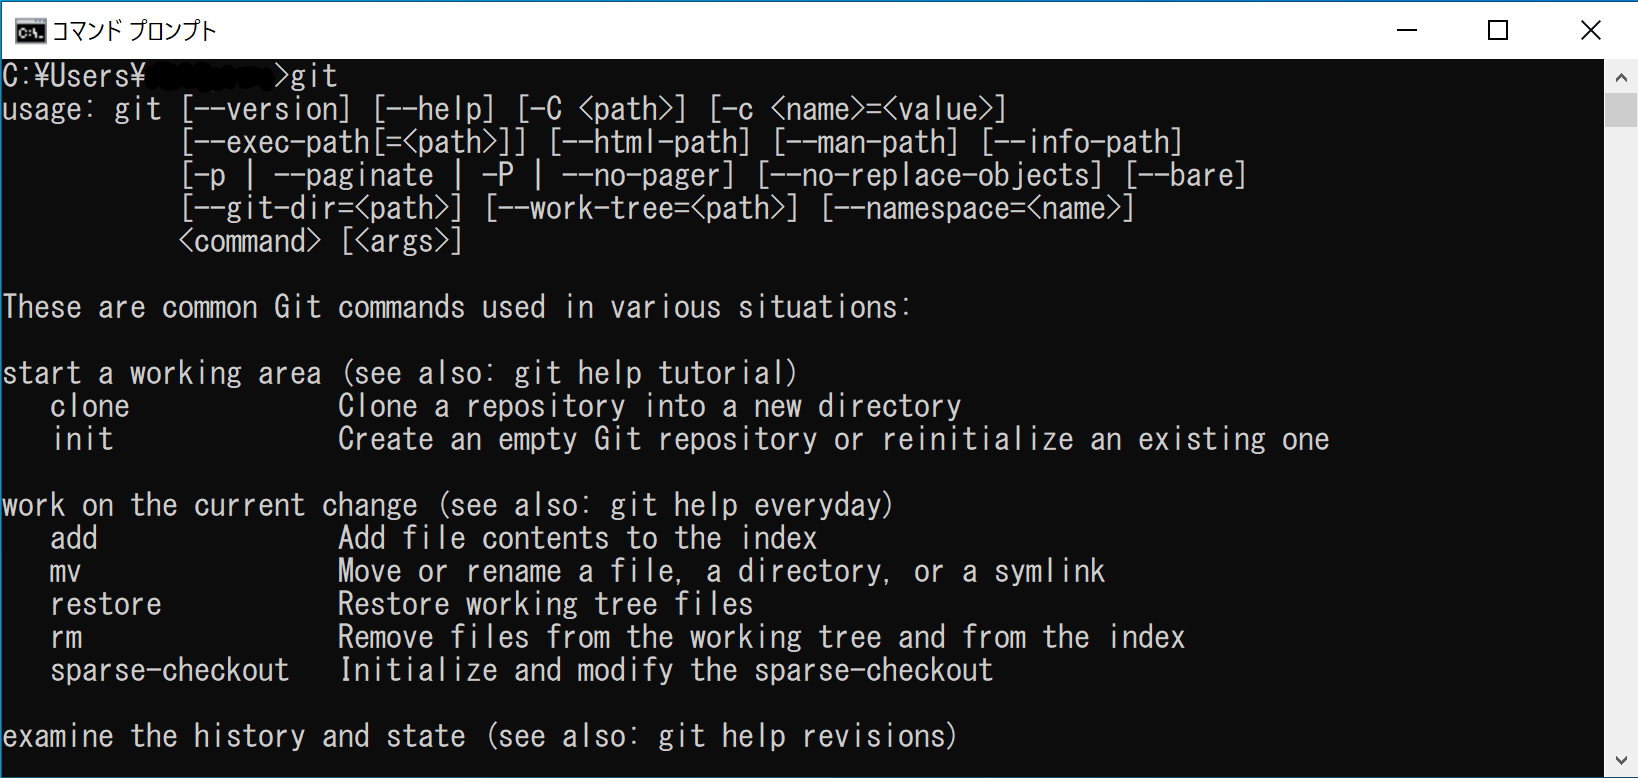The height and width of the screenshot is (778, 1638).
Task: Click the 'clone' command name
Action: point(90,407)
